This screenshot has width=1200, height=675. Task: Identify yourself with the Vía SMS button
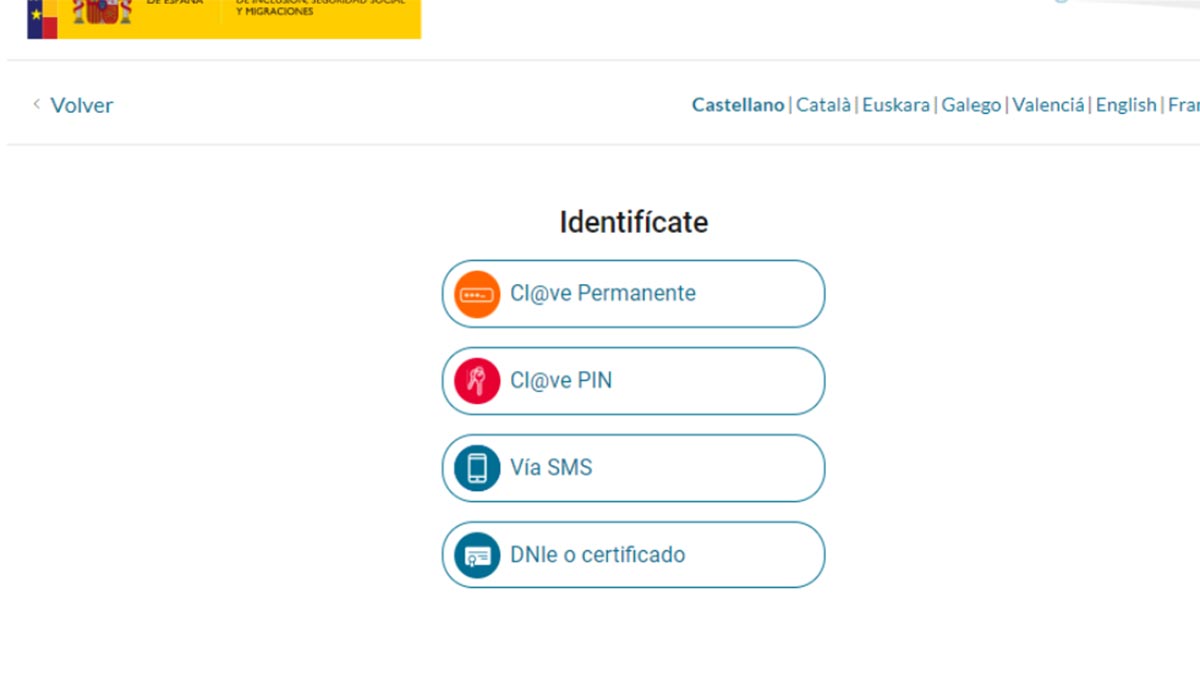[633, 468]
